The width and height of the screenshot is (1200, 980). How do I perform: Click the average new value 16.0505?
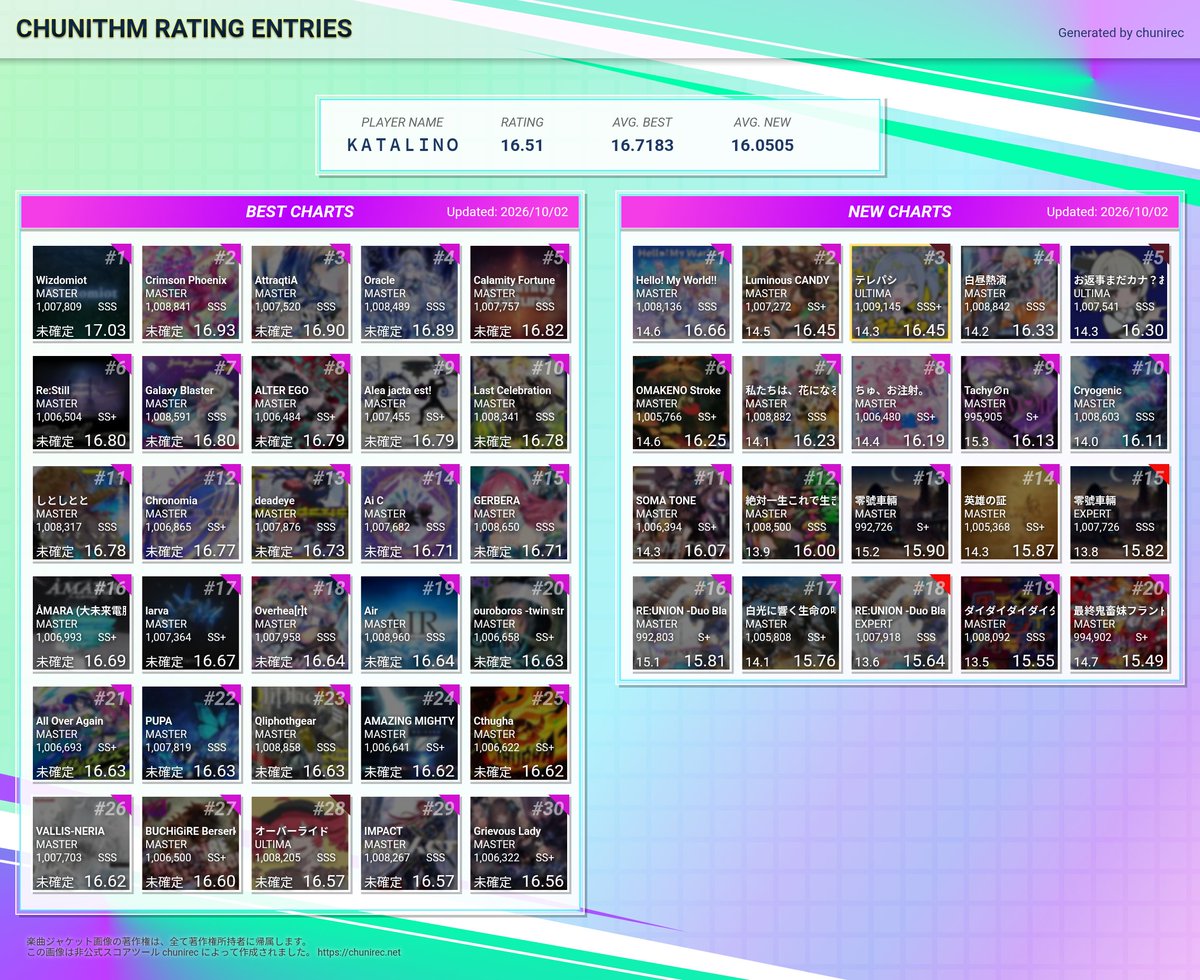[762, 145]
